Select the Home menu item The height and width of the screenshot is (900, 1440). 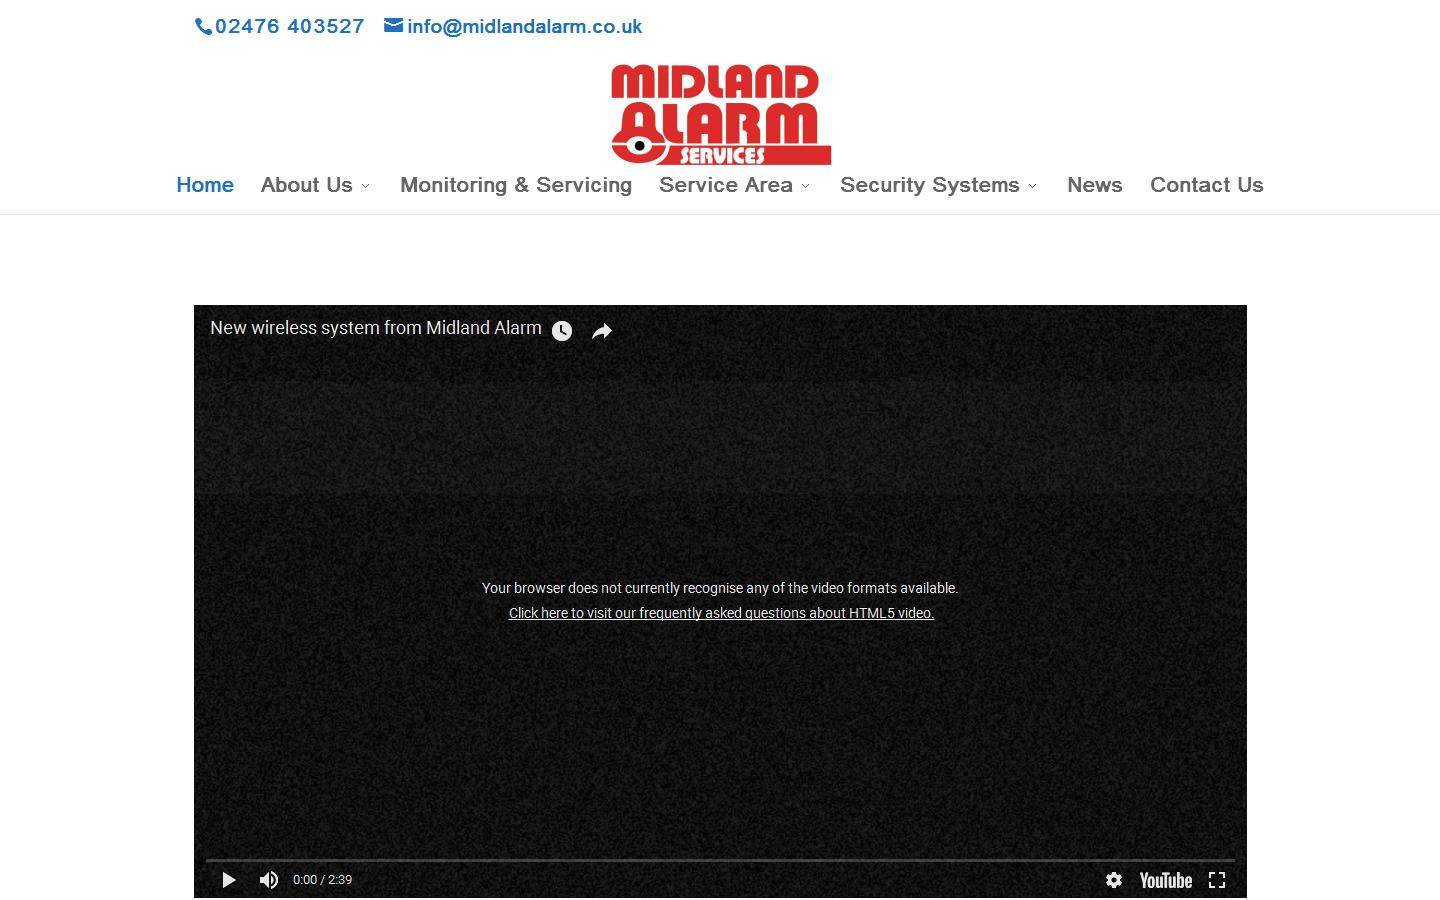coord(205,185)
